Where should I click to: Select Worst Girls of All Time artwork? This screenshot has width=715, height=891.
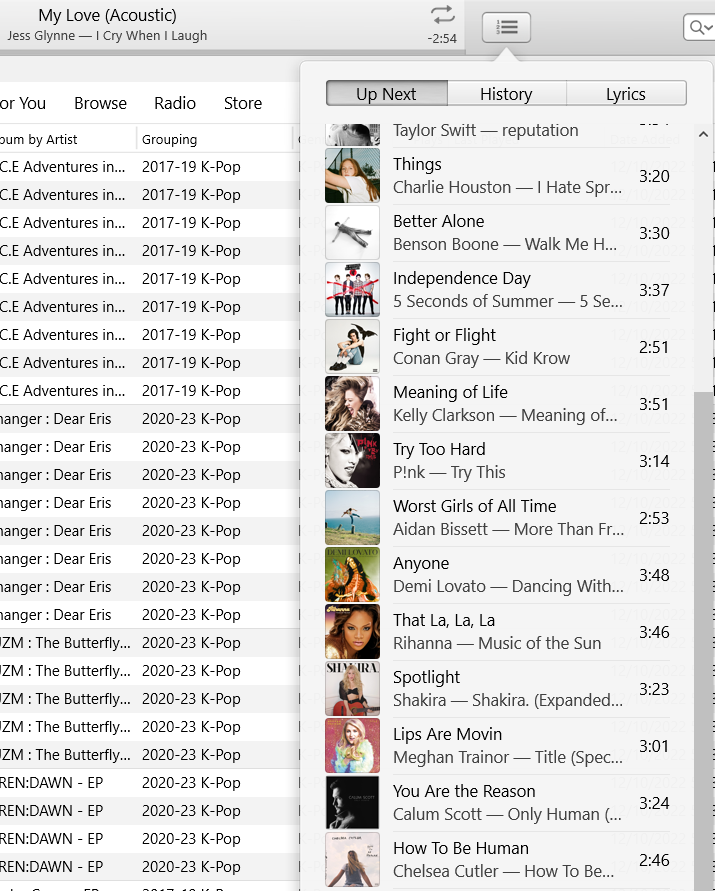[352, 518]
